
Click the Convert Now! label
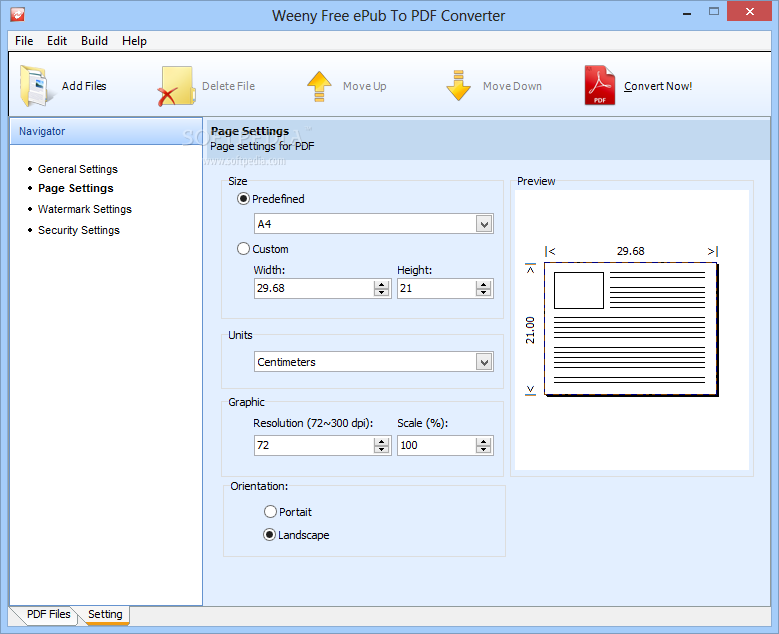(x=658, y=86)
